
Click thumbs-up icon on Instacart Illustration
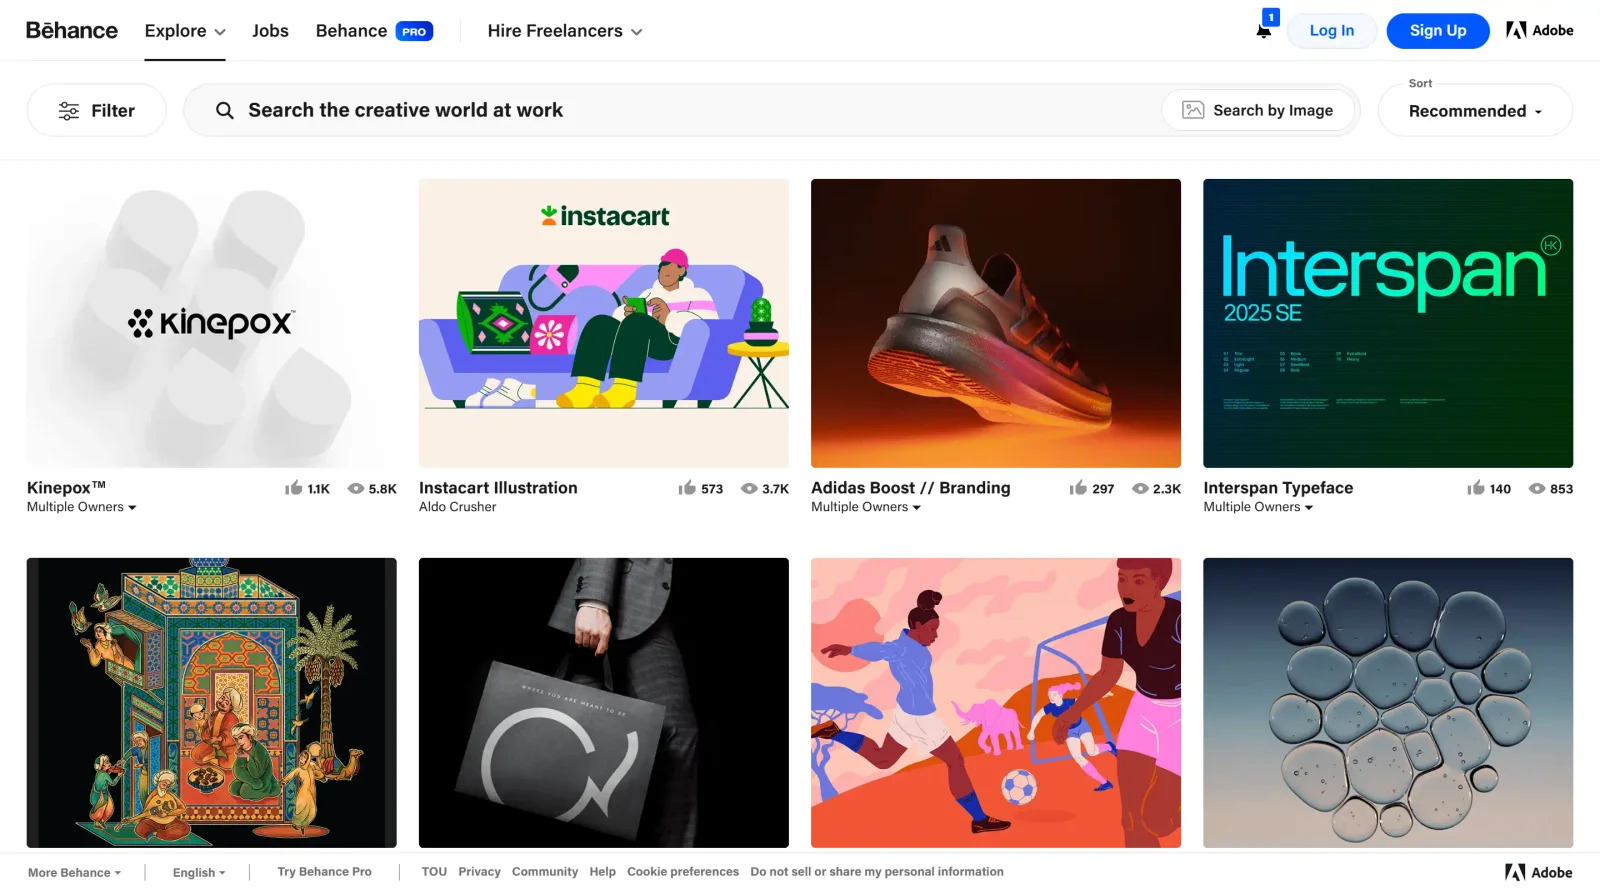click(687, 488)
